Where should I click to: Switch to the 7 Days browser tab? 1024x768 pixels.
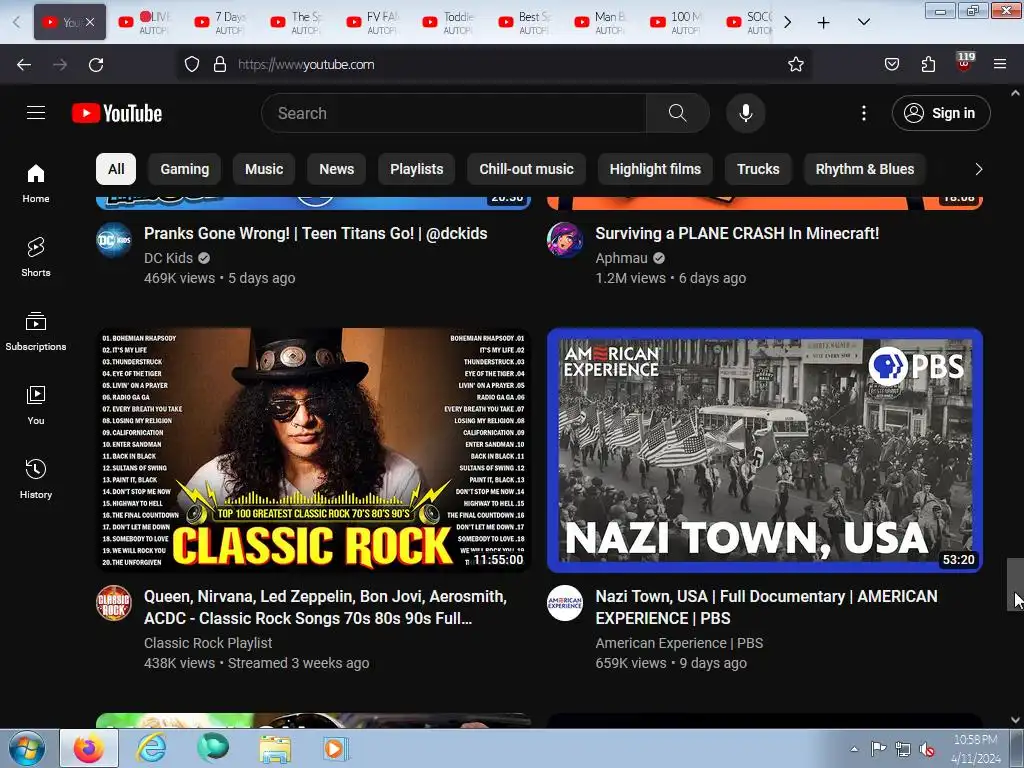(x=221, y=23)
